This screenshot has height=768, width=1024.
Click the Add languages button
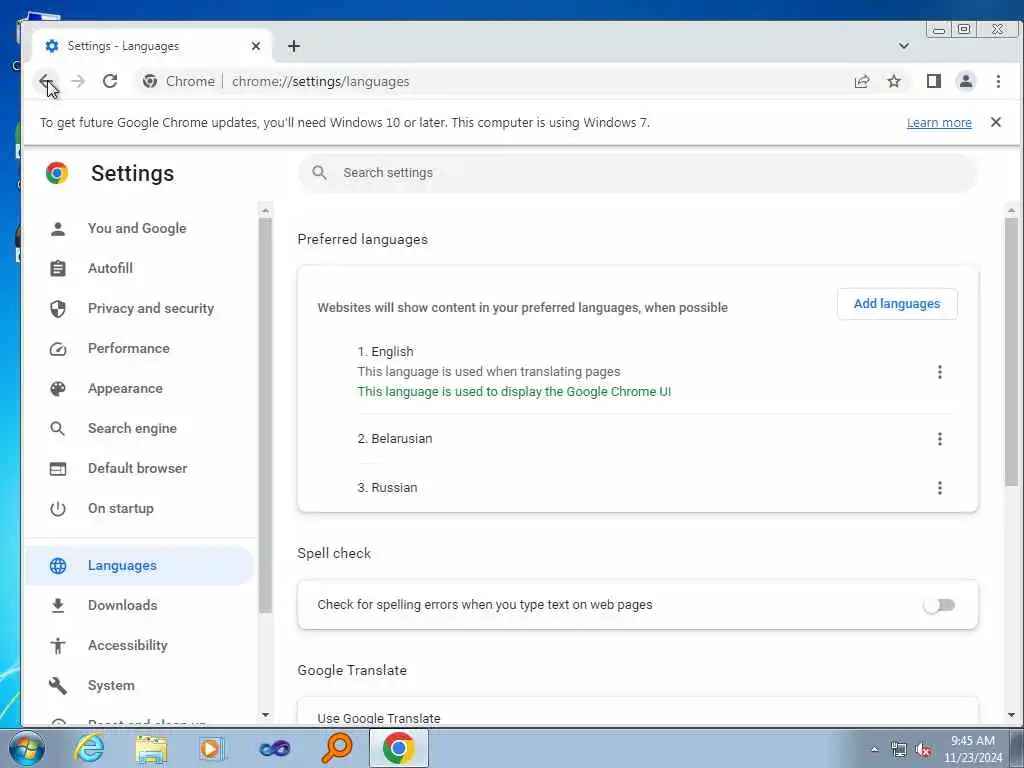click(897, 304)
